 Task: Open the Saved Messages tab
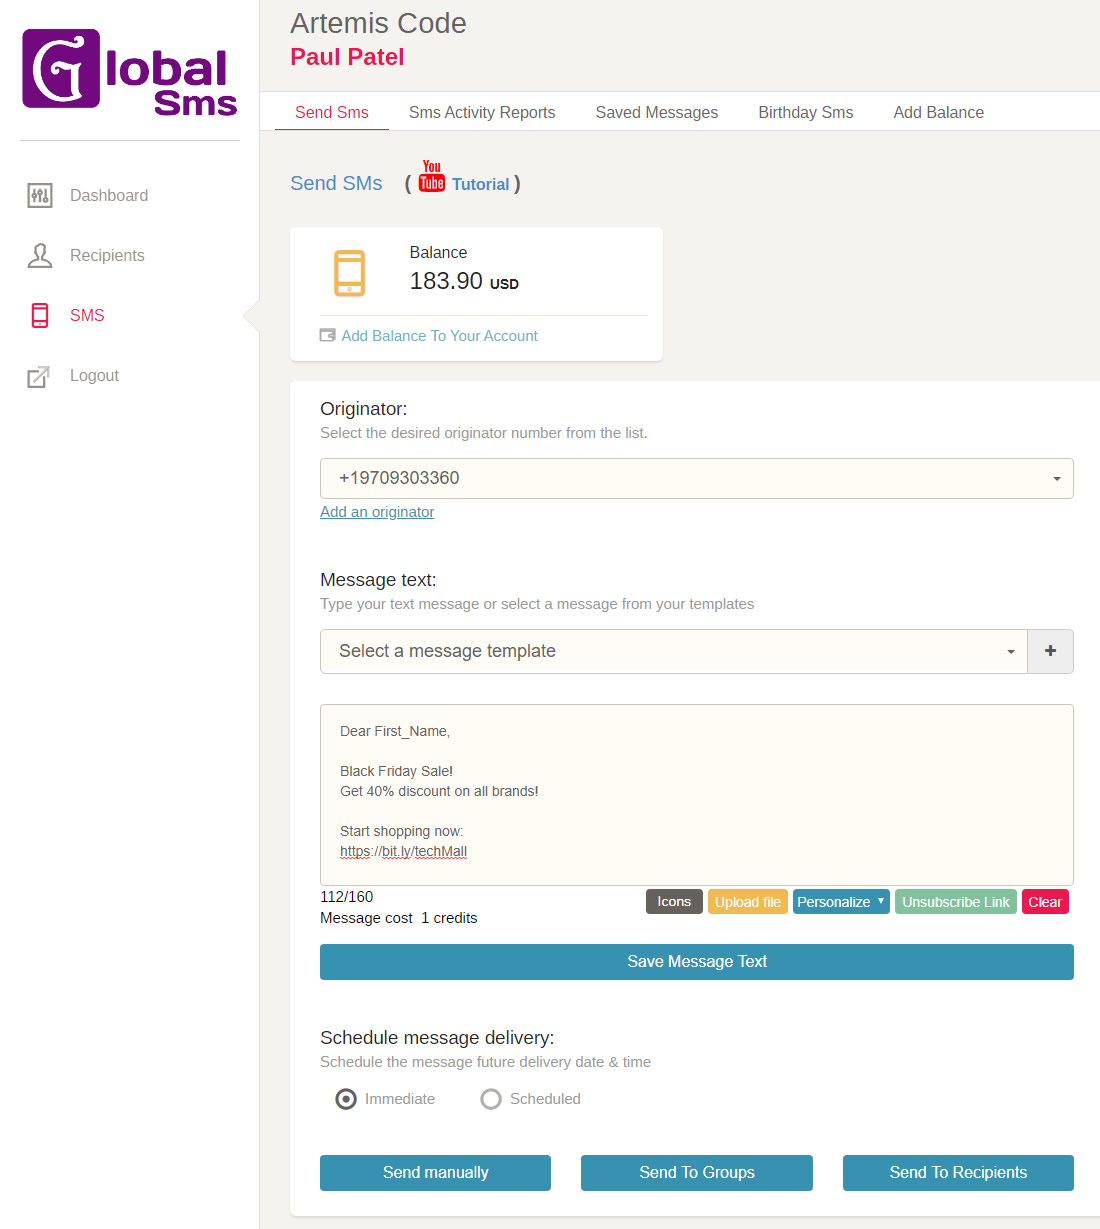pos(656,112)
